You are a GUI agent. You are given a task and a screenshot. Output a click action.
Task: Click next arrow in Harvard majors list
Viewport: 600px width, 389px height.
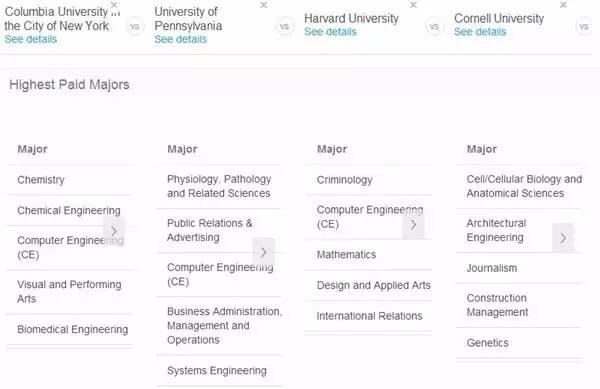[x=413, y=225]
